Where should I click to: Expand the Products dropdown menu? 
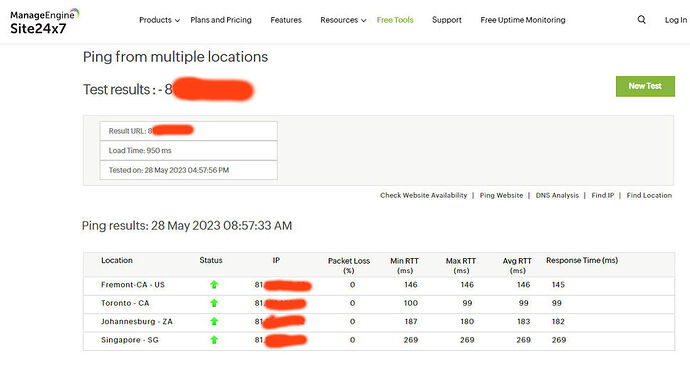click(159, 20)
